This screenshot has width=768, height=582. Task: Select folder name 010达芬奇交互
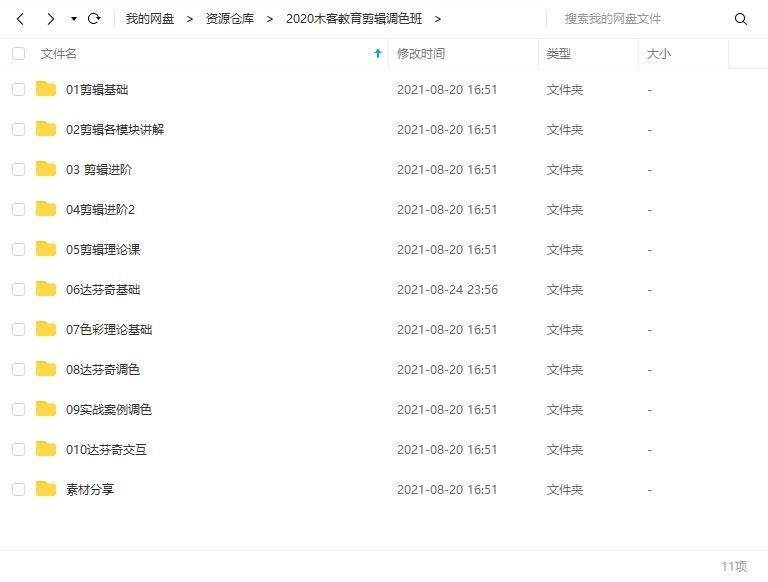[106, 450]
